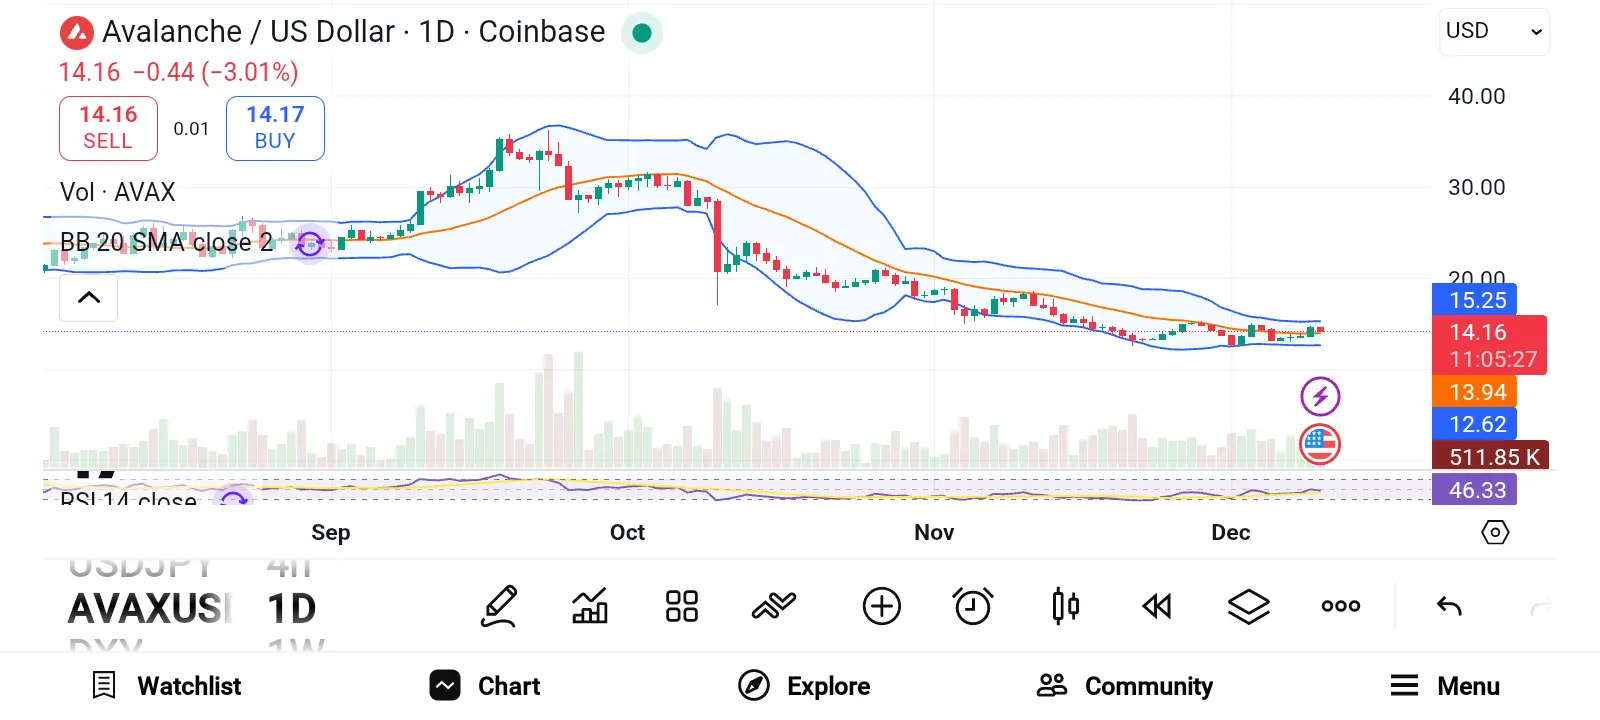Open the USD currency dropdown
This screenshot has width=1600, height=720.
point(1494,32)
